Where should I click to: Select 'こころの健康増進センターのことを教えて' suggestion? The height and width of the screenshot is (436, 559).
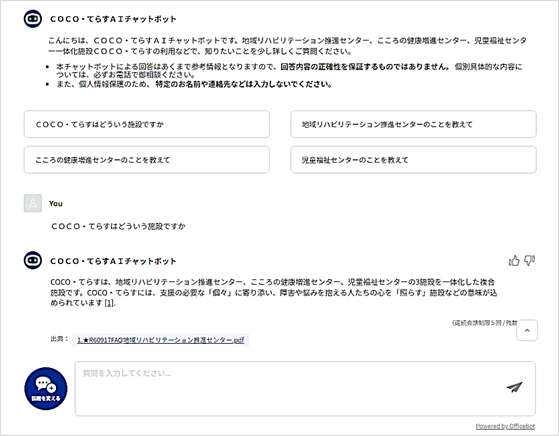click(x=147, y=160)
